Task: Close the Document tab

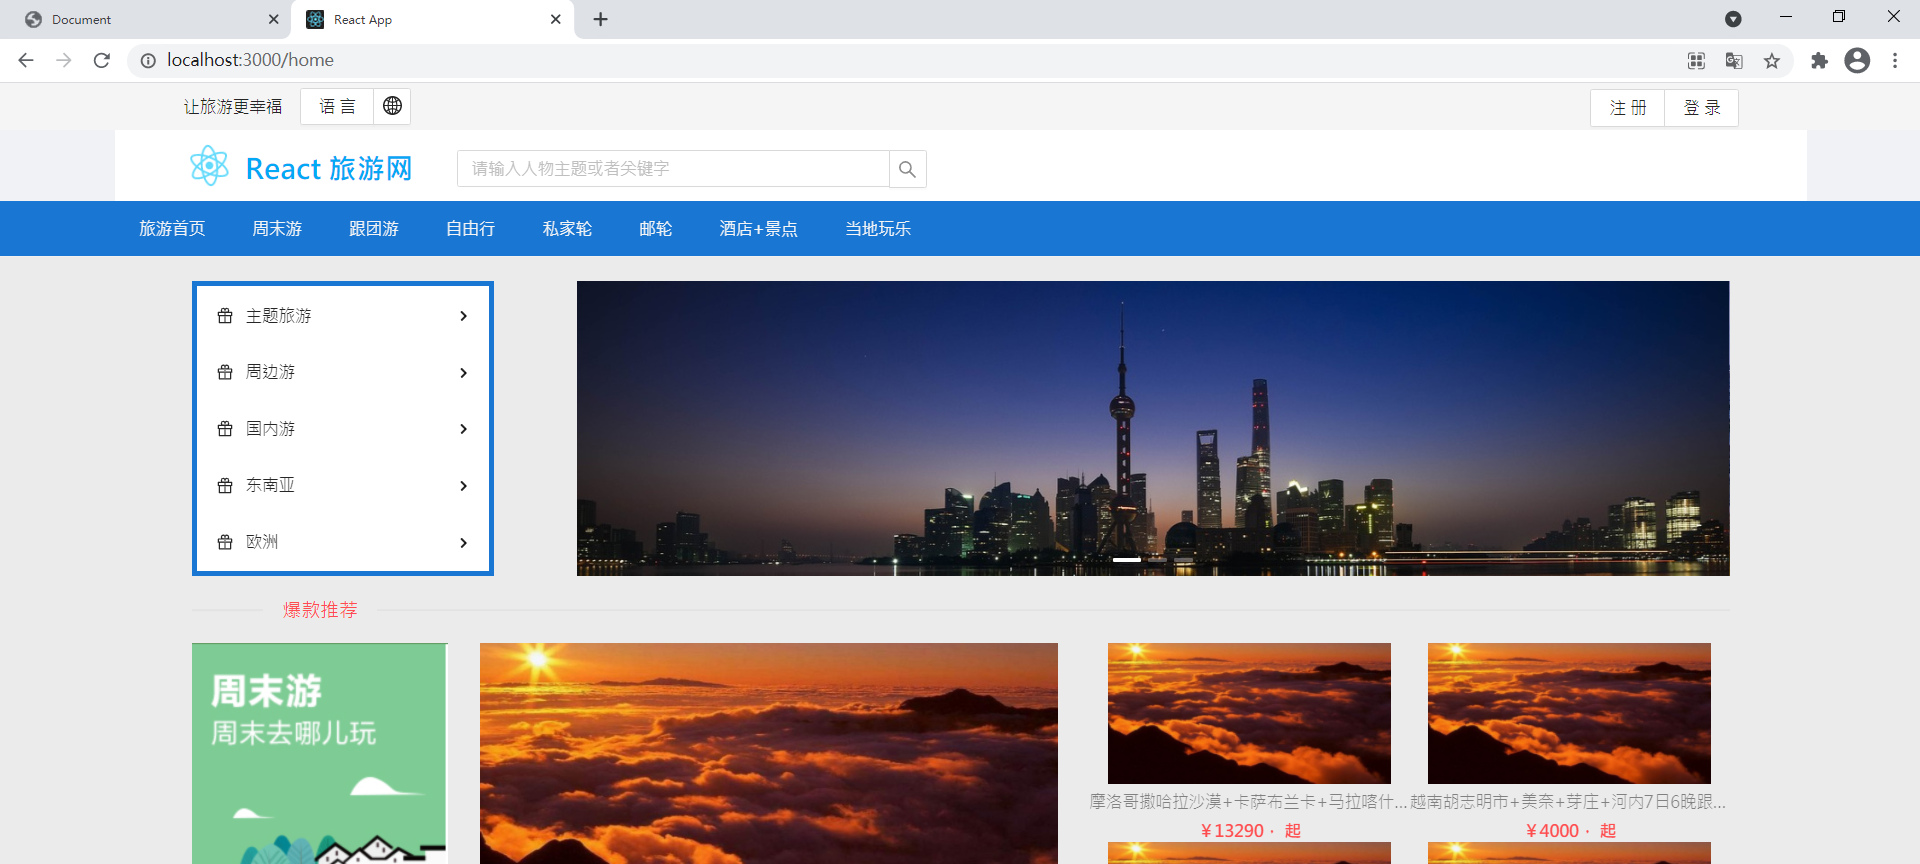Action: (x=274, y=19)
